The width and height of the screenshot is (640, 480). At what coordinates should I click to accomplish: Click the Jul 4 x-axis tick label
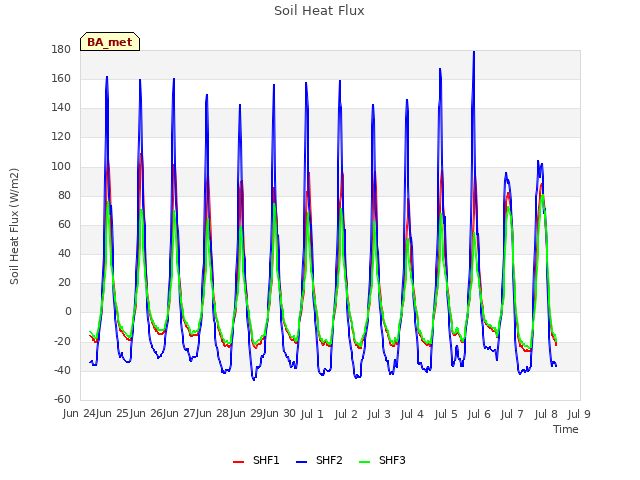coord(412,414)
